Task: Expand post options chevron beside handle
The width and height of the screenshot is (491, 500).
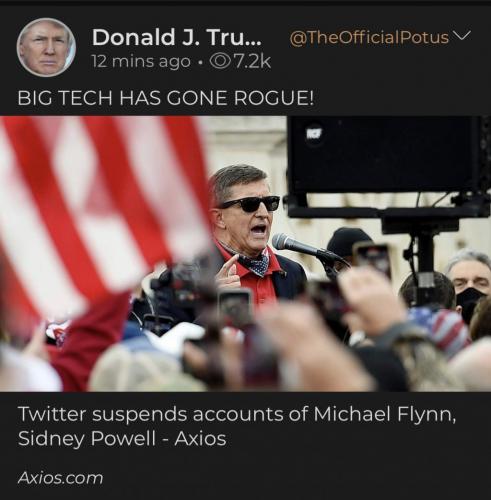Action: point(462,35)
